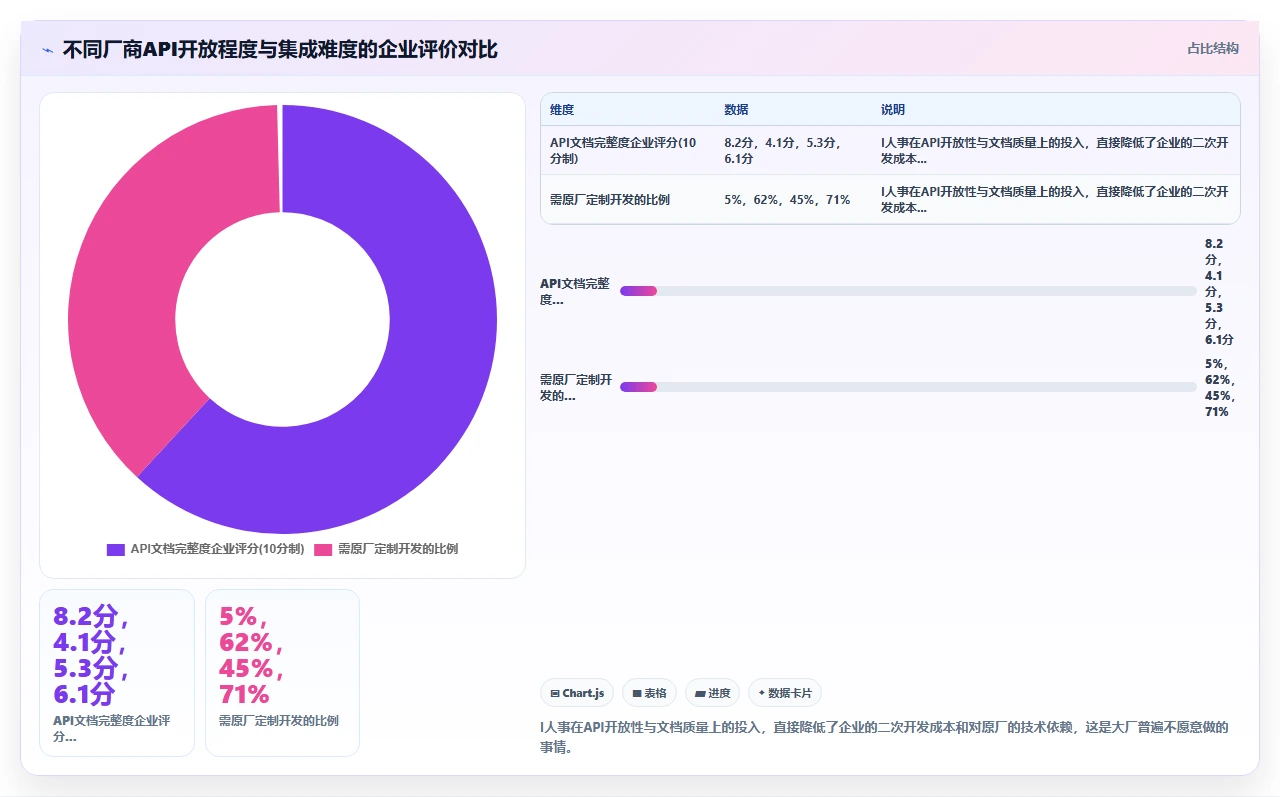Click the 需原厂定制开发的 progress bar
The width and height of the screenshot is (1280, 797).
coord(908,387)
